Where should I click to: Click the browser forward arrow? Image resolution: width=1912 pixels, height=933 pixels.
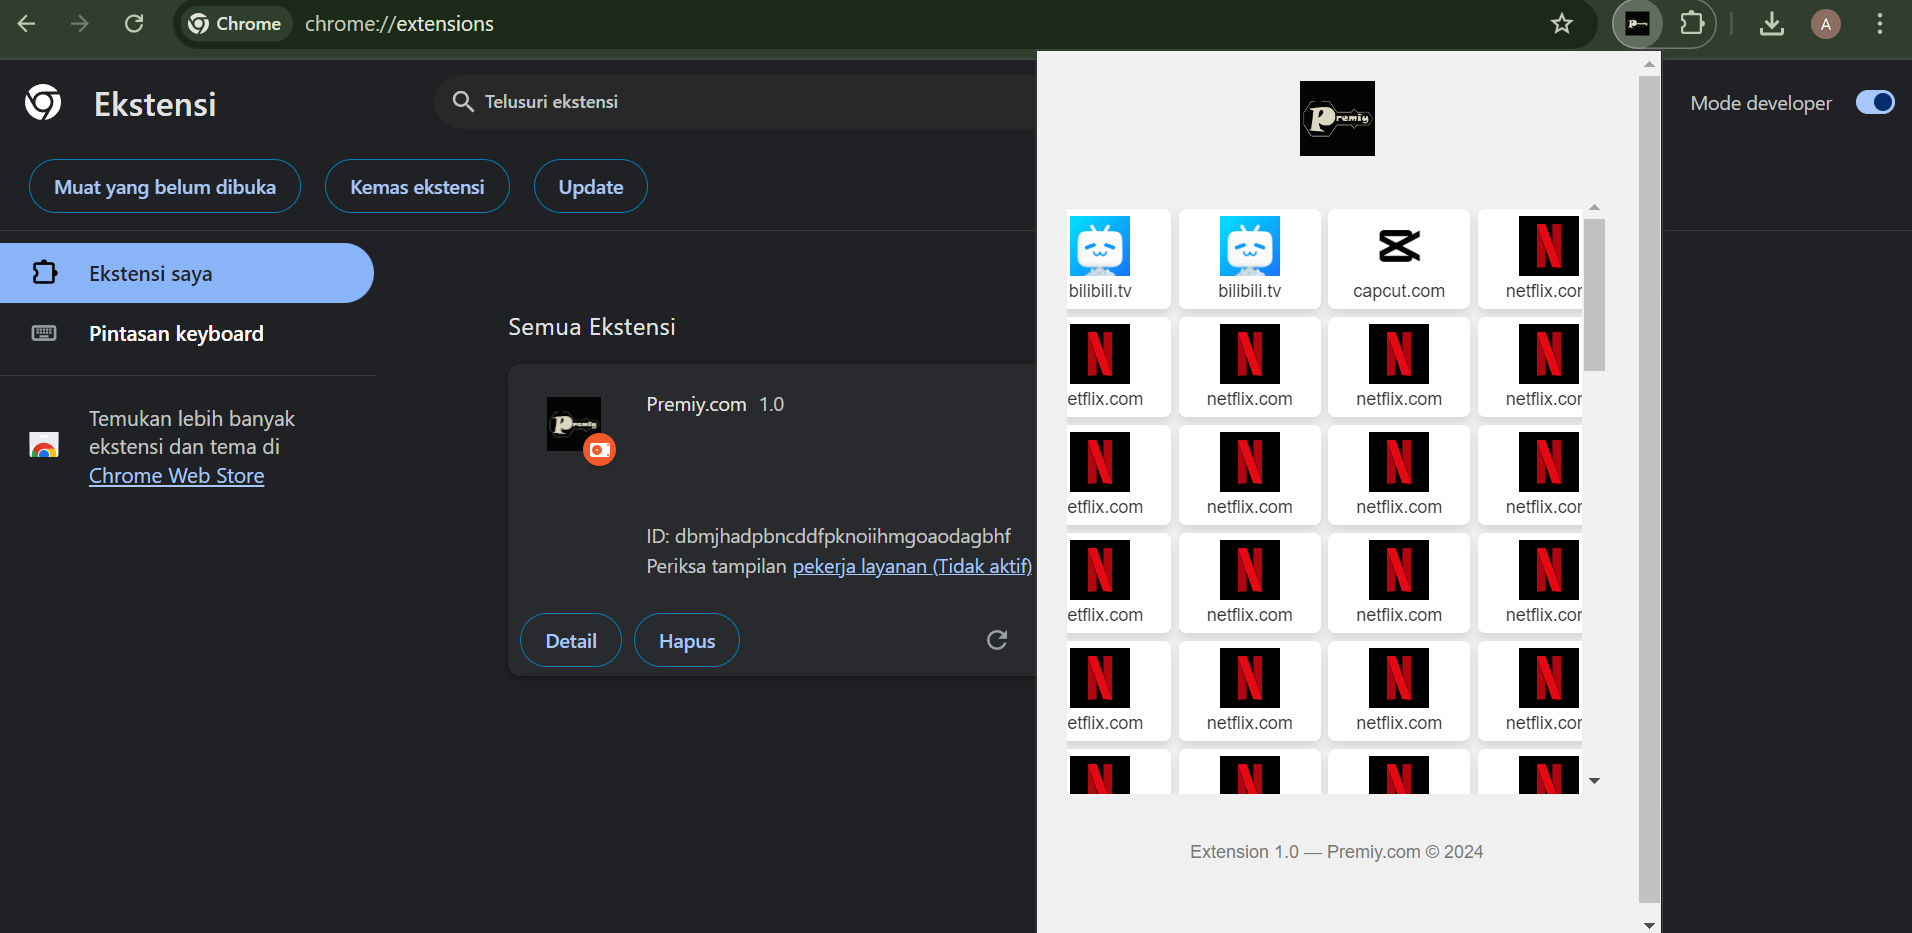pyautogui.click(x=80, y=23)
